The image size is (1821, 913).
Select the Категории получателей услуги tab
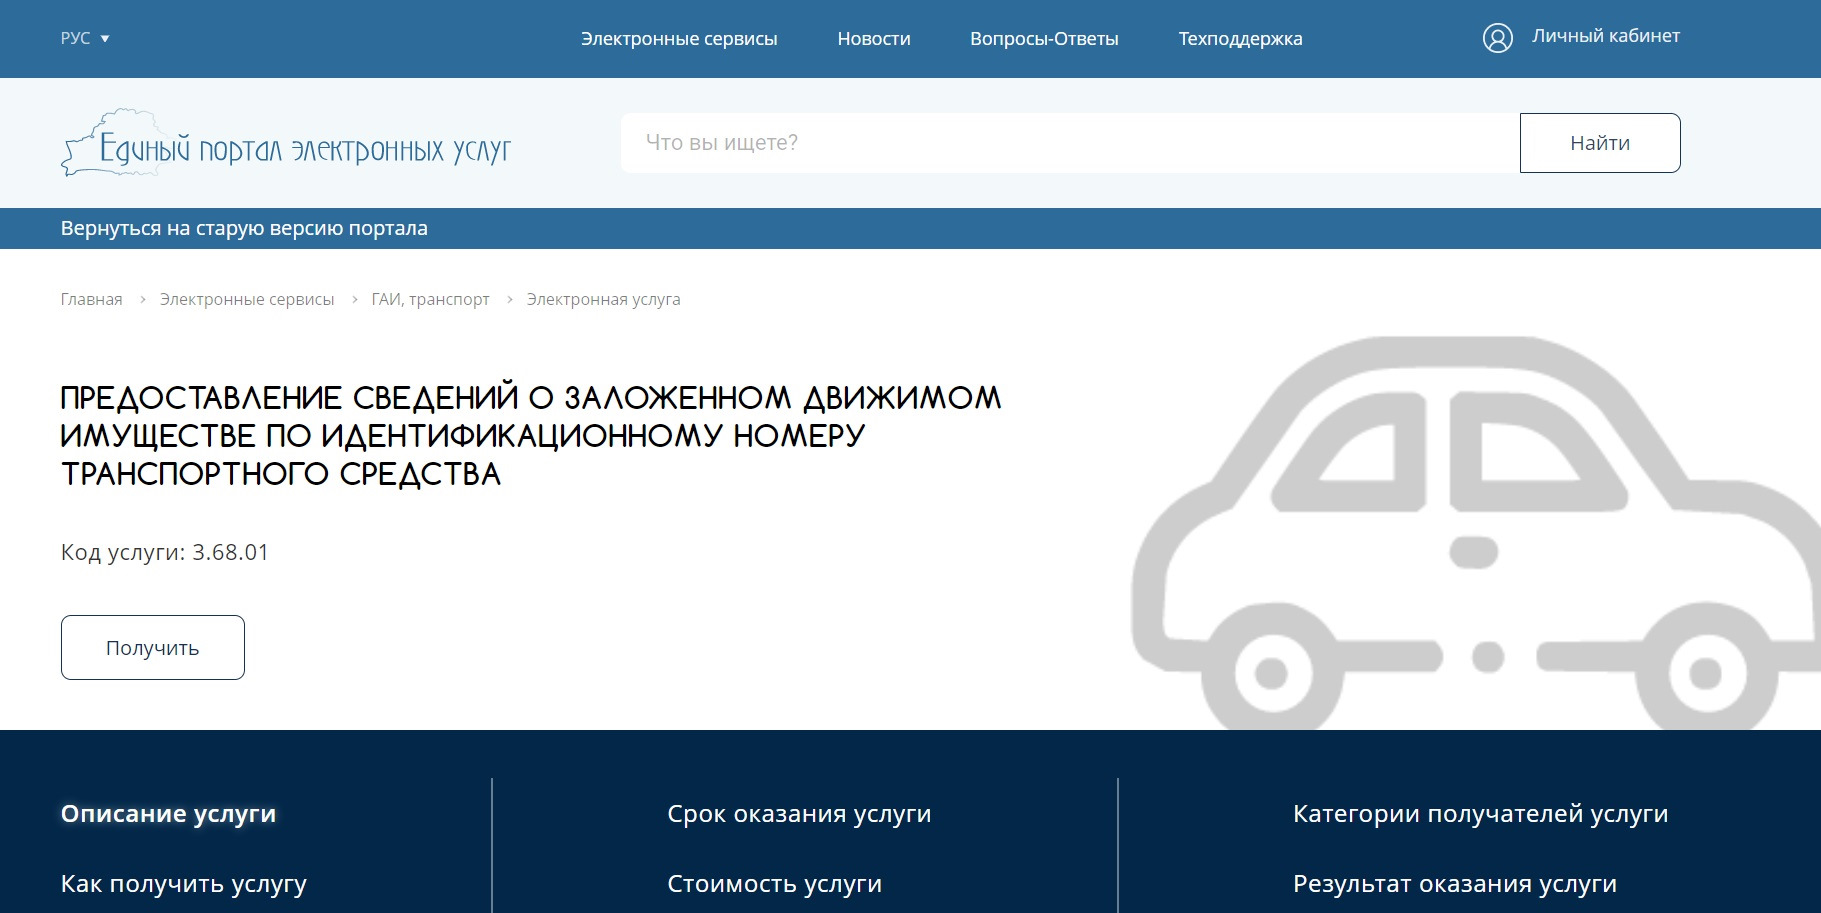click(1480, 814)
